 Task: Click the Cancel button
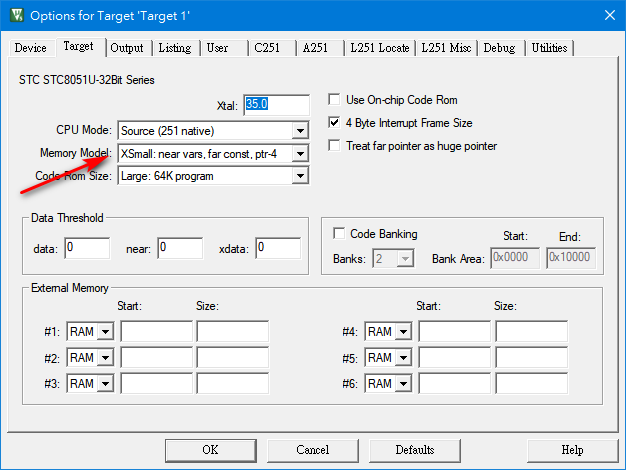(313, 450)
